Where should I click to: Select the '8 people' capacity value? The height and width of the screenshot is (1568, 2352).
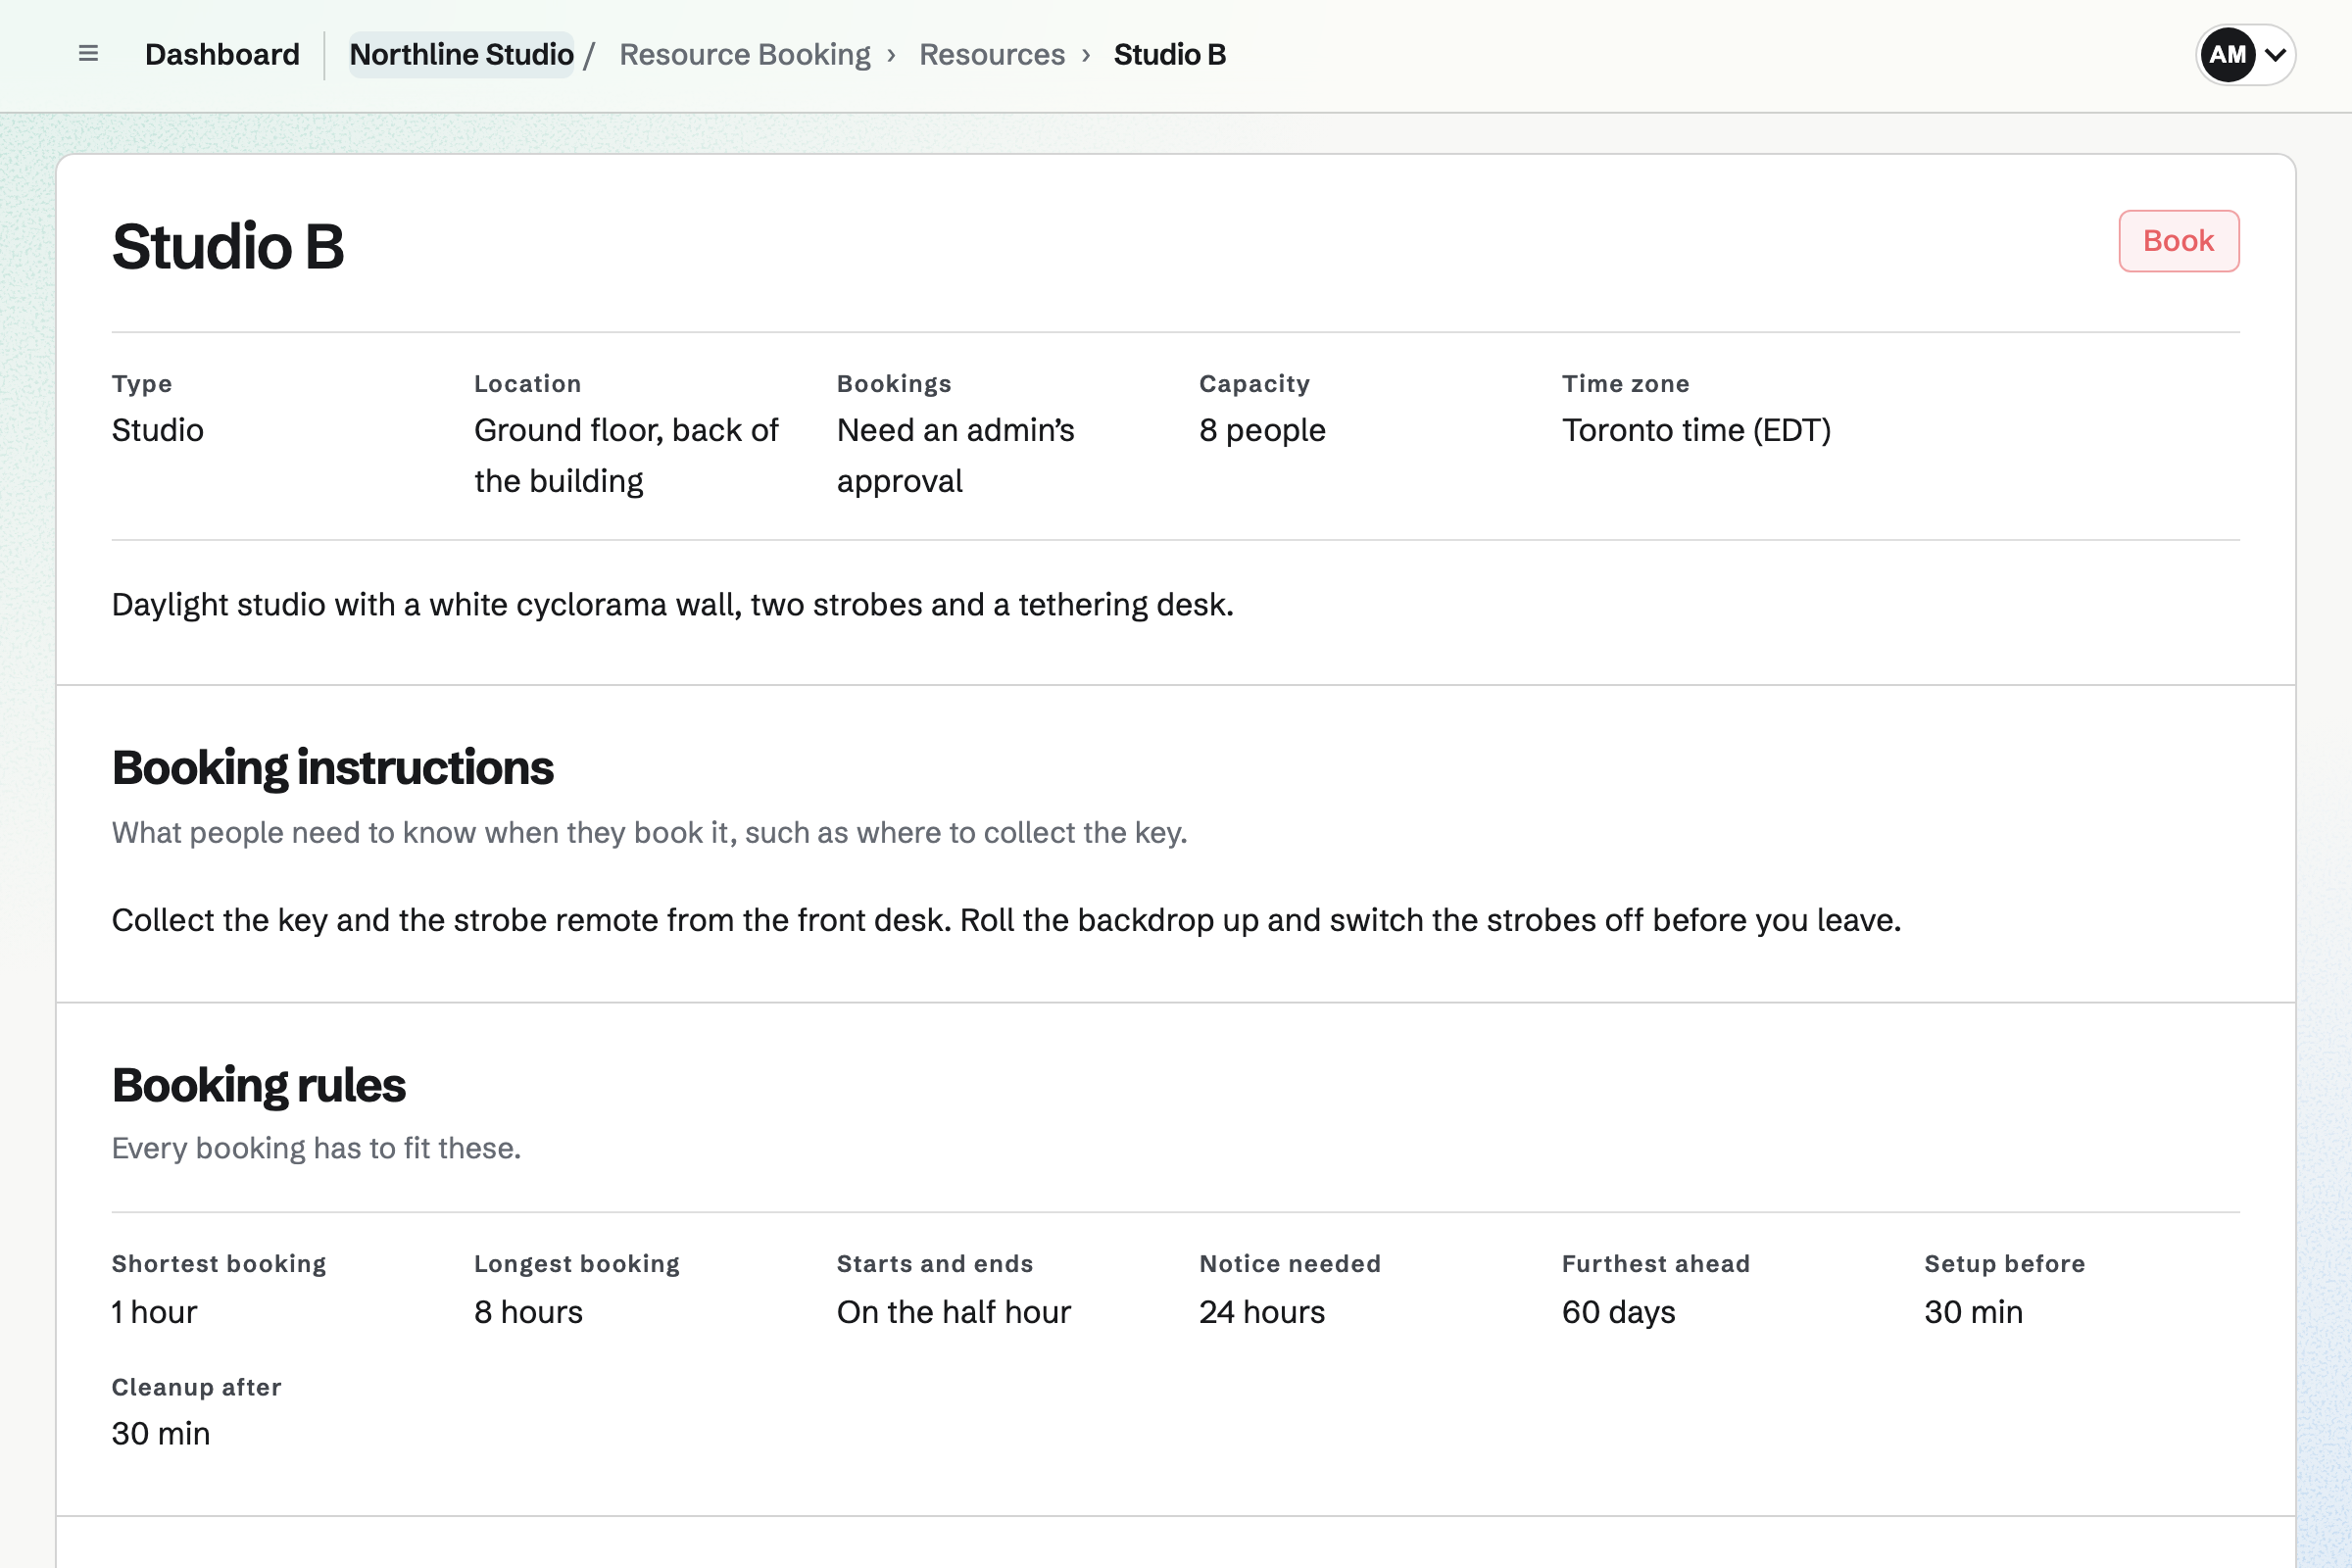tap(1262, 430)
